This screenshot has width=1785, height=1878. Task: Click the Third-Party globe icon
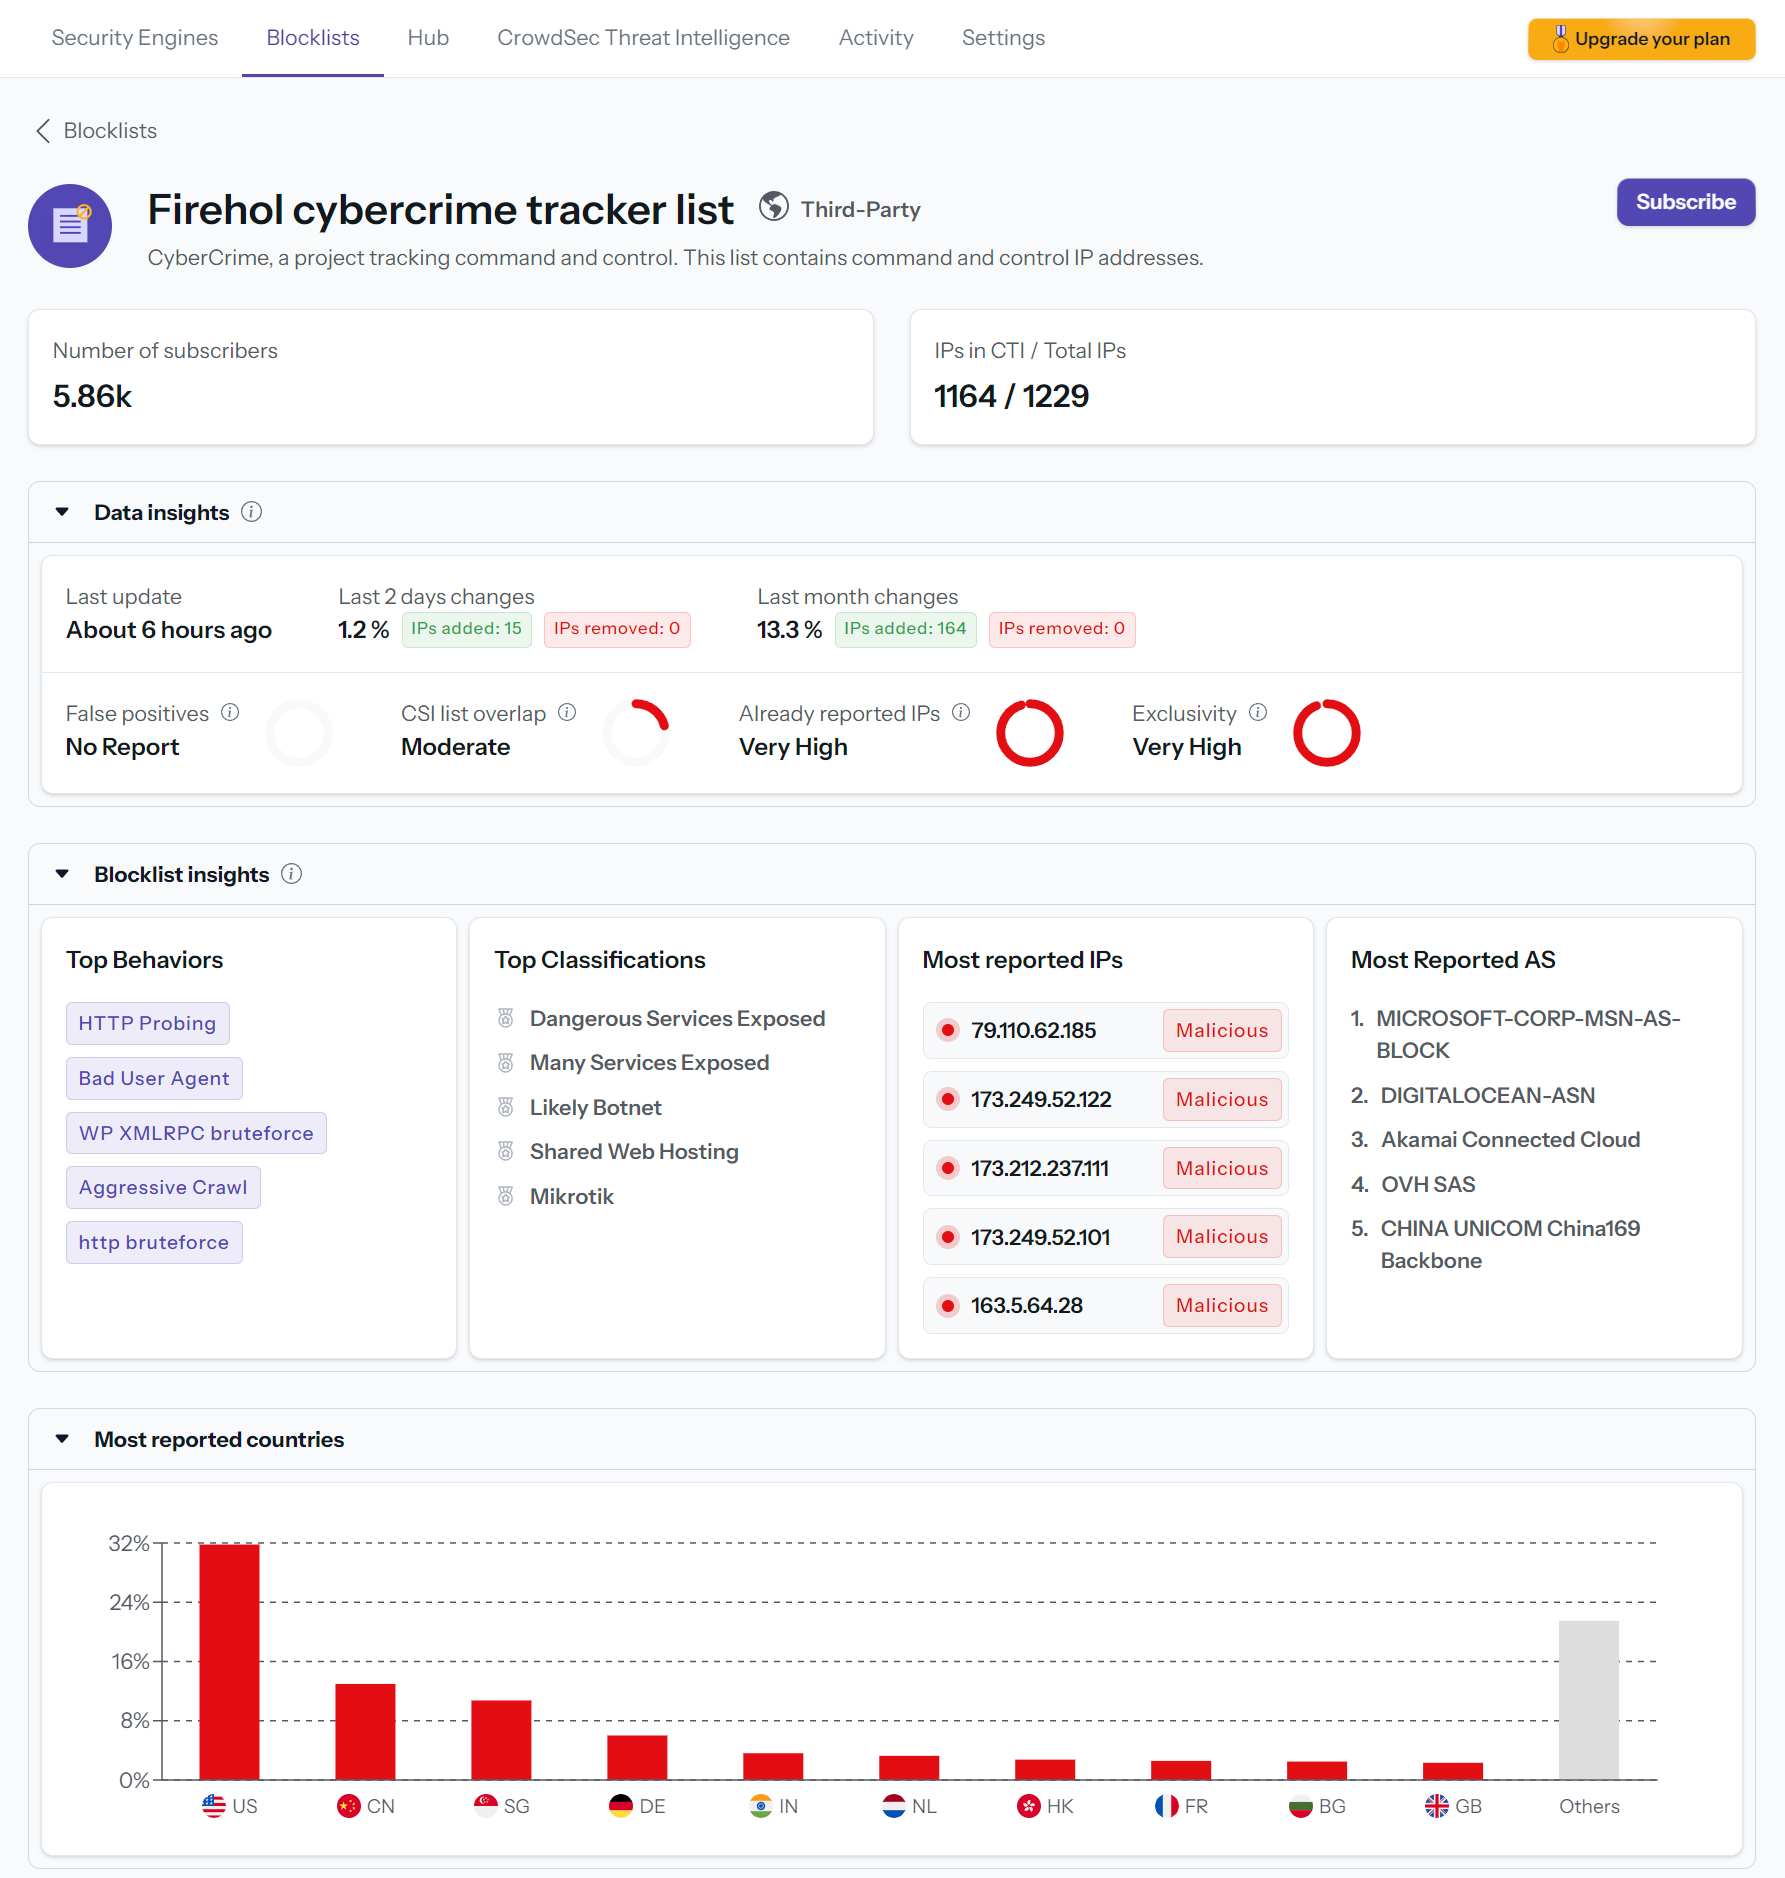774,206
